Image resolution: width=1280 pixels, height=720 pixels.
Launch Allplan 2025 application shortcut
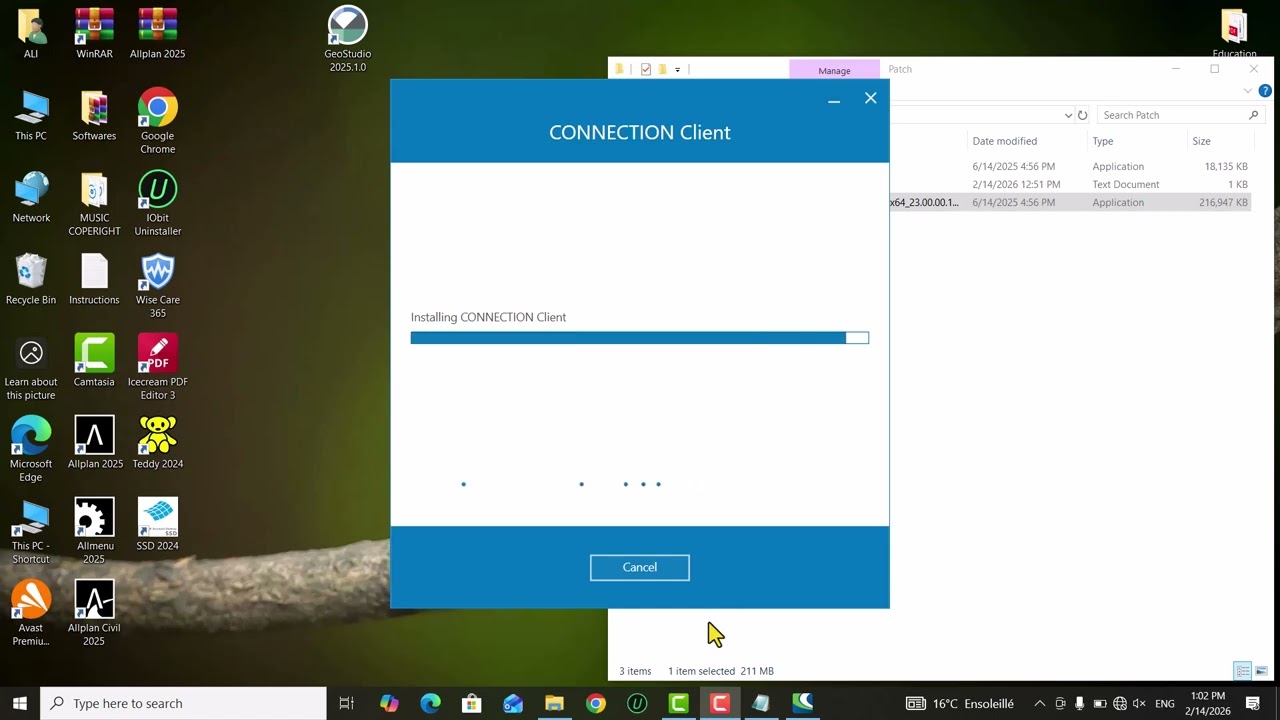click(x=95, y=444)
